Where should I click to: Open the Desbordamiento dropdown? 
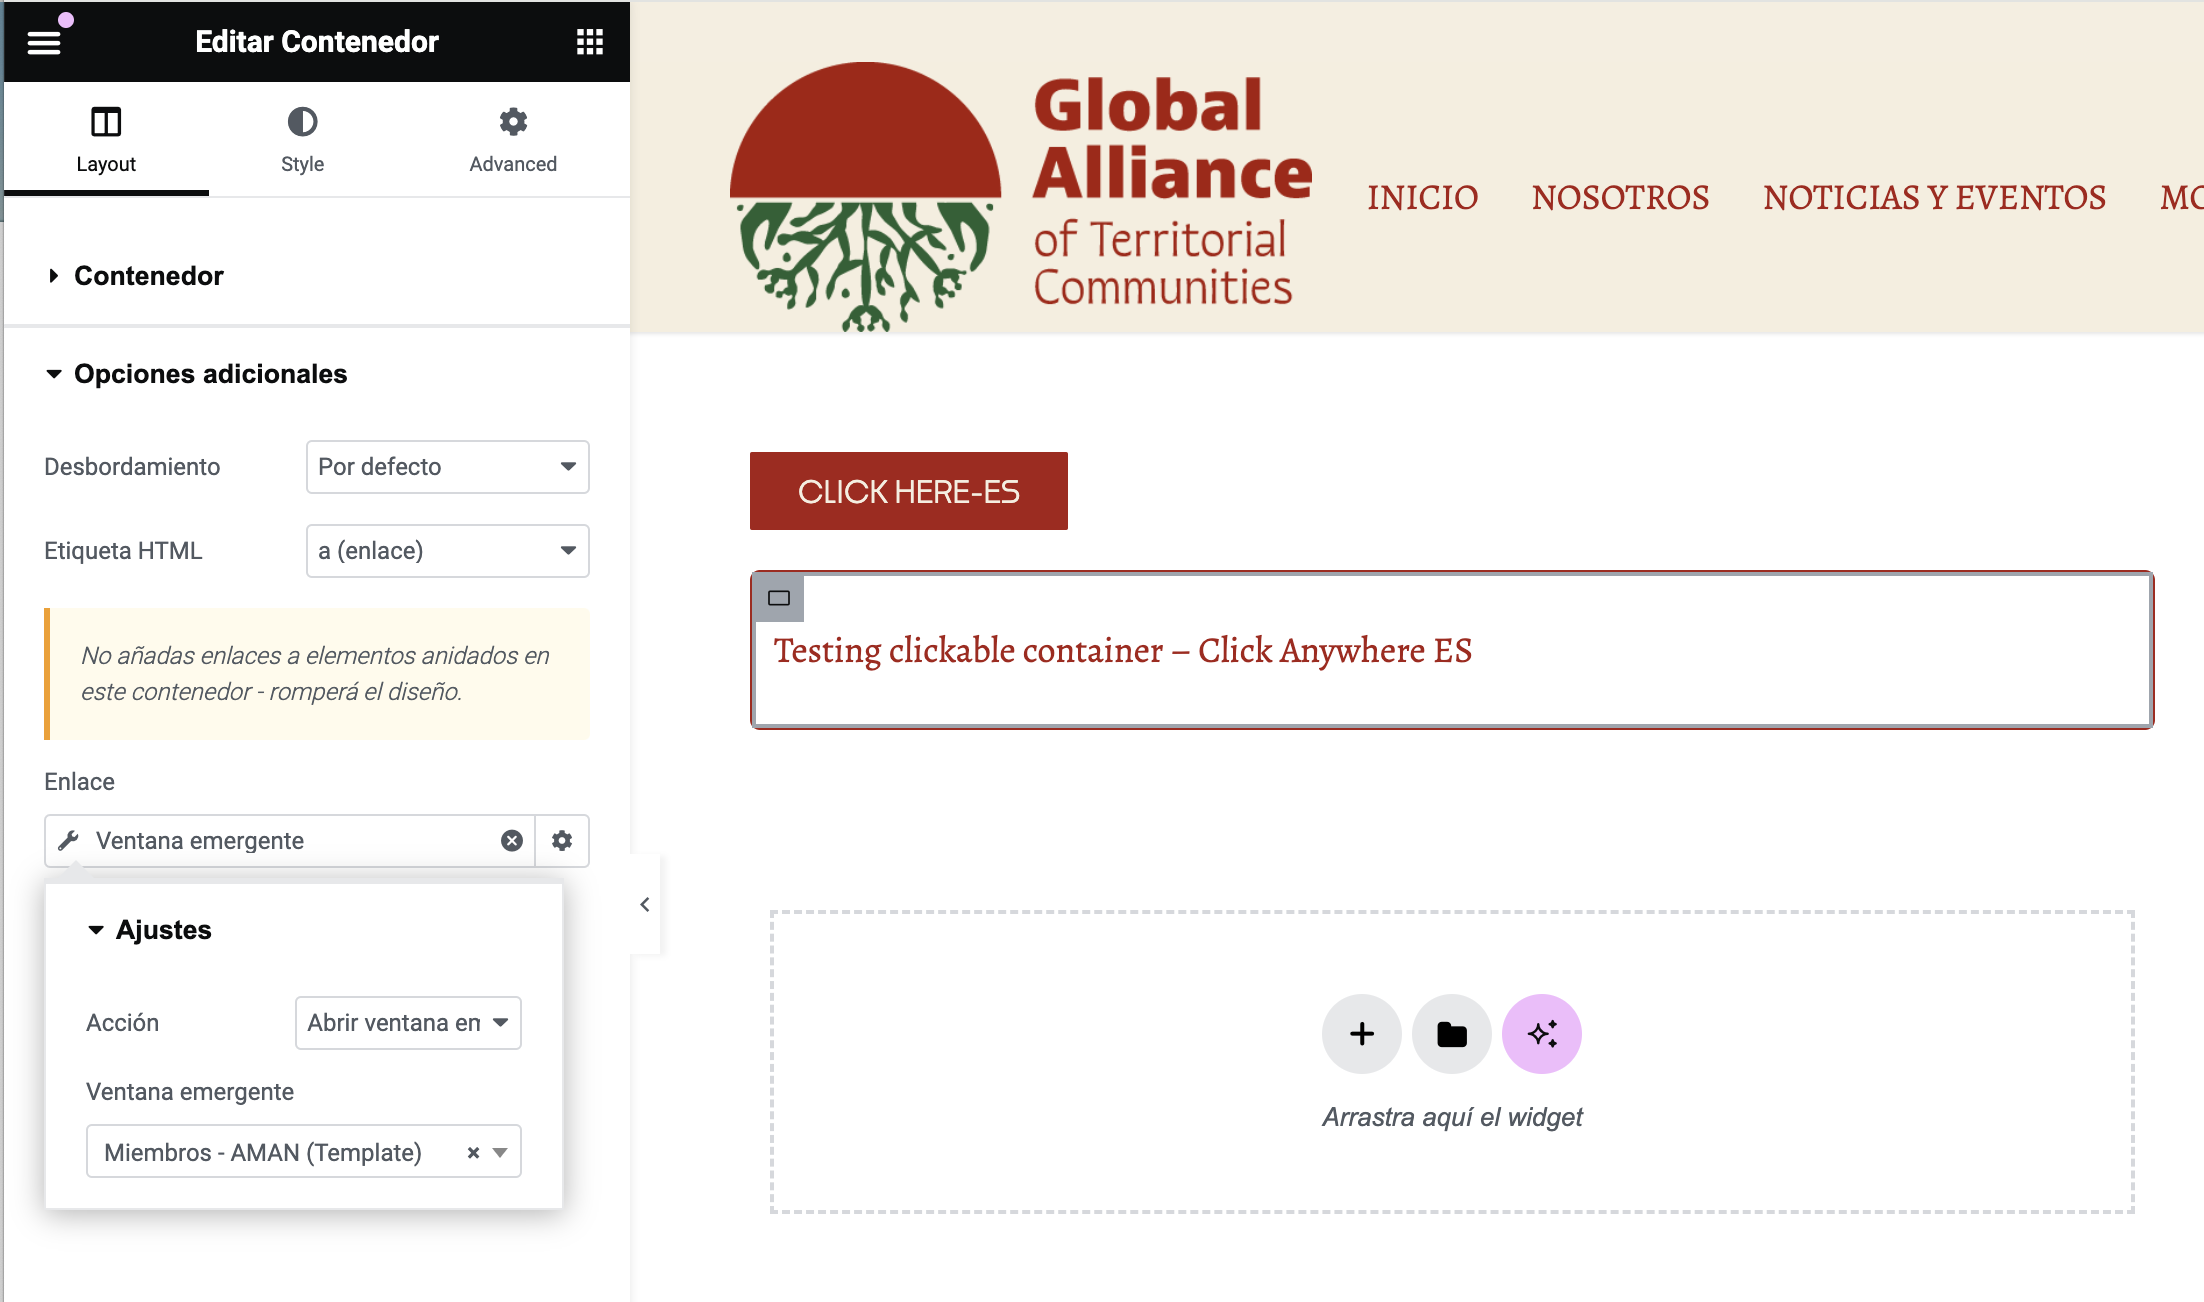pos(448,467)
